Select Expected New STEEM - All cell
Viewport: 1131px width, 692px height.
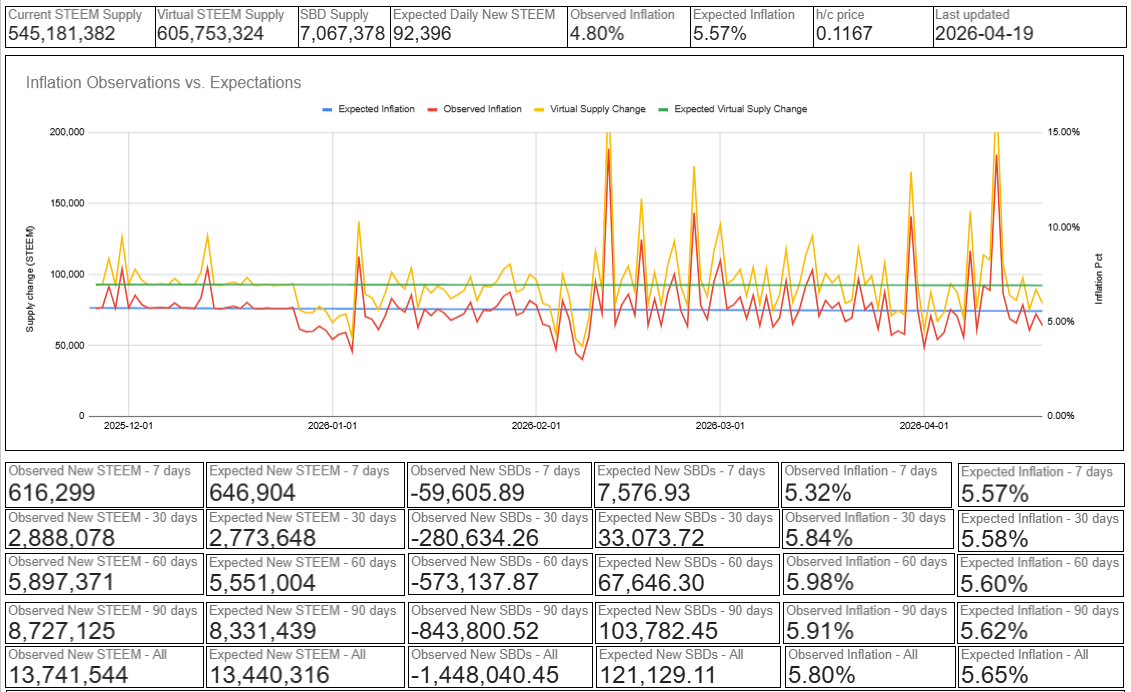point(305,667)
